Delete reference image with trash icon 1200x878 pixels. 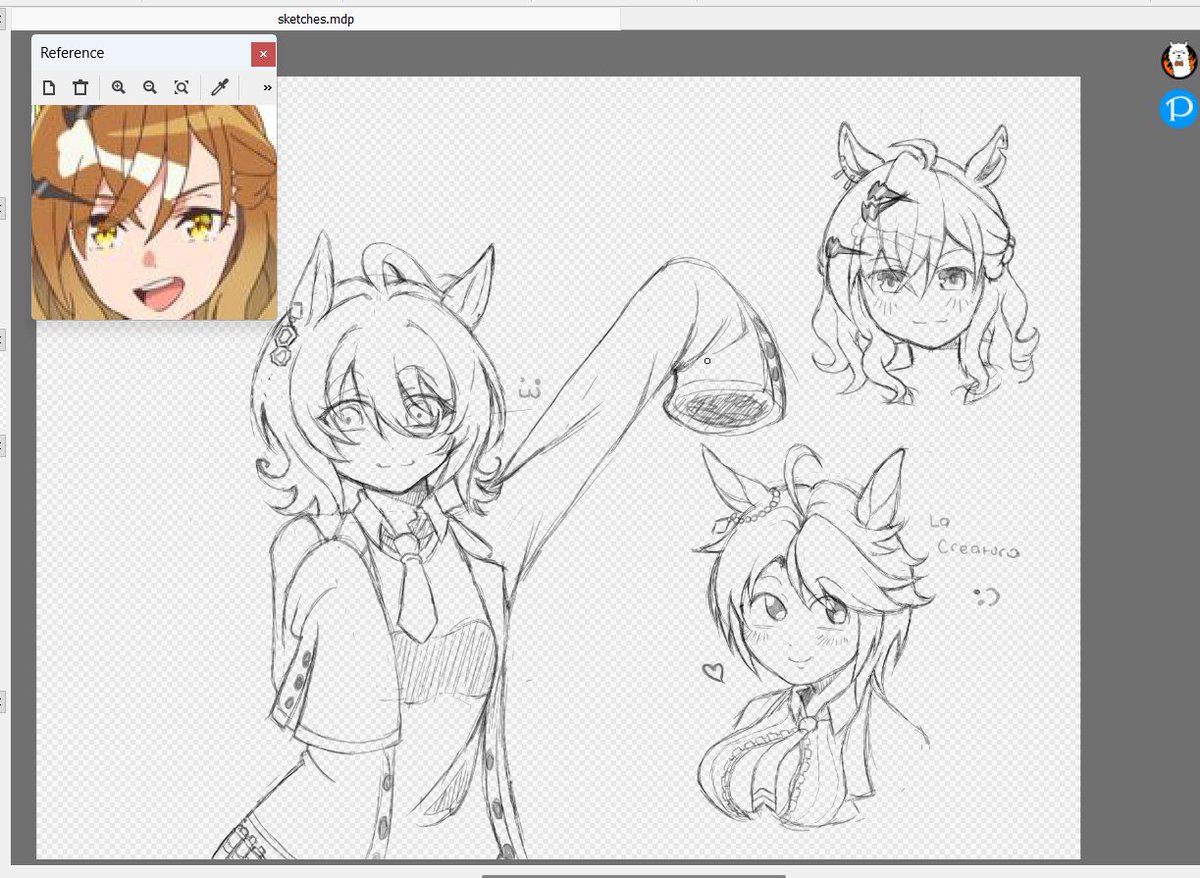(81, 88)
